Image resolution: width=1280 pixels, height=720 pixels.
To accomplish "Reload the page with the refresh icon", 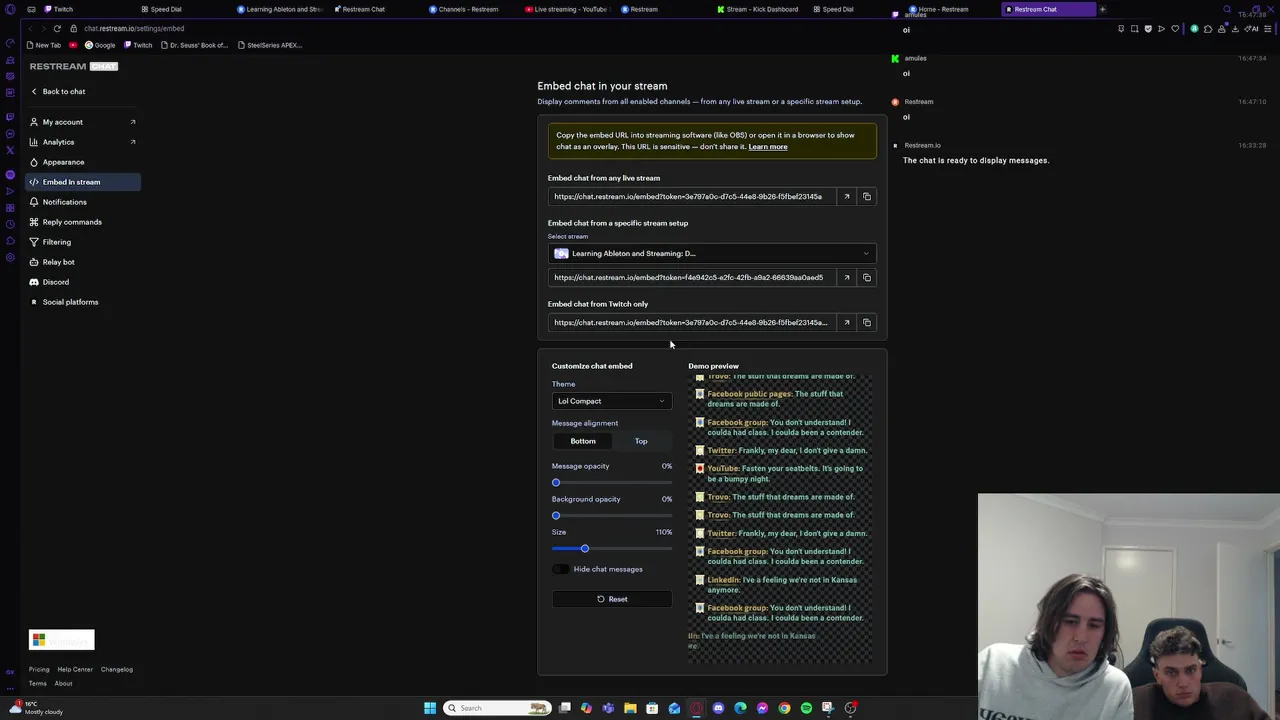I will [57, 28].
